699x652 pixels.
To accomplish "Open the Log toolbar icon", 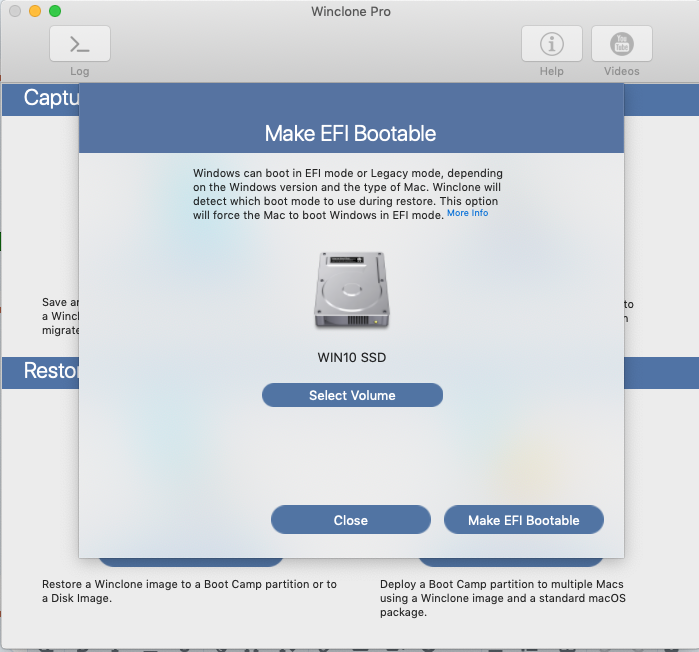I will (80, 44).
